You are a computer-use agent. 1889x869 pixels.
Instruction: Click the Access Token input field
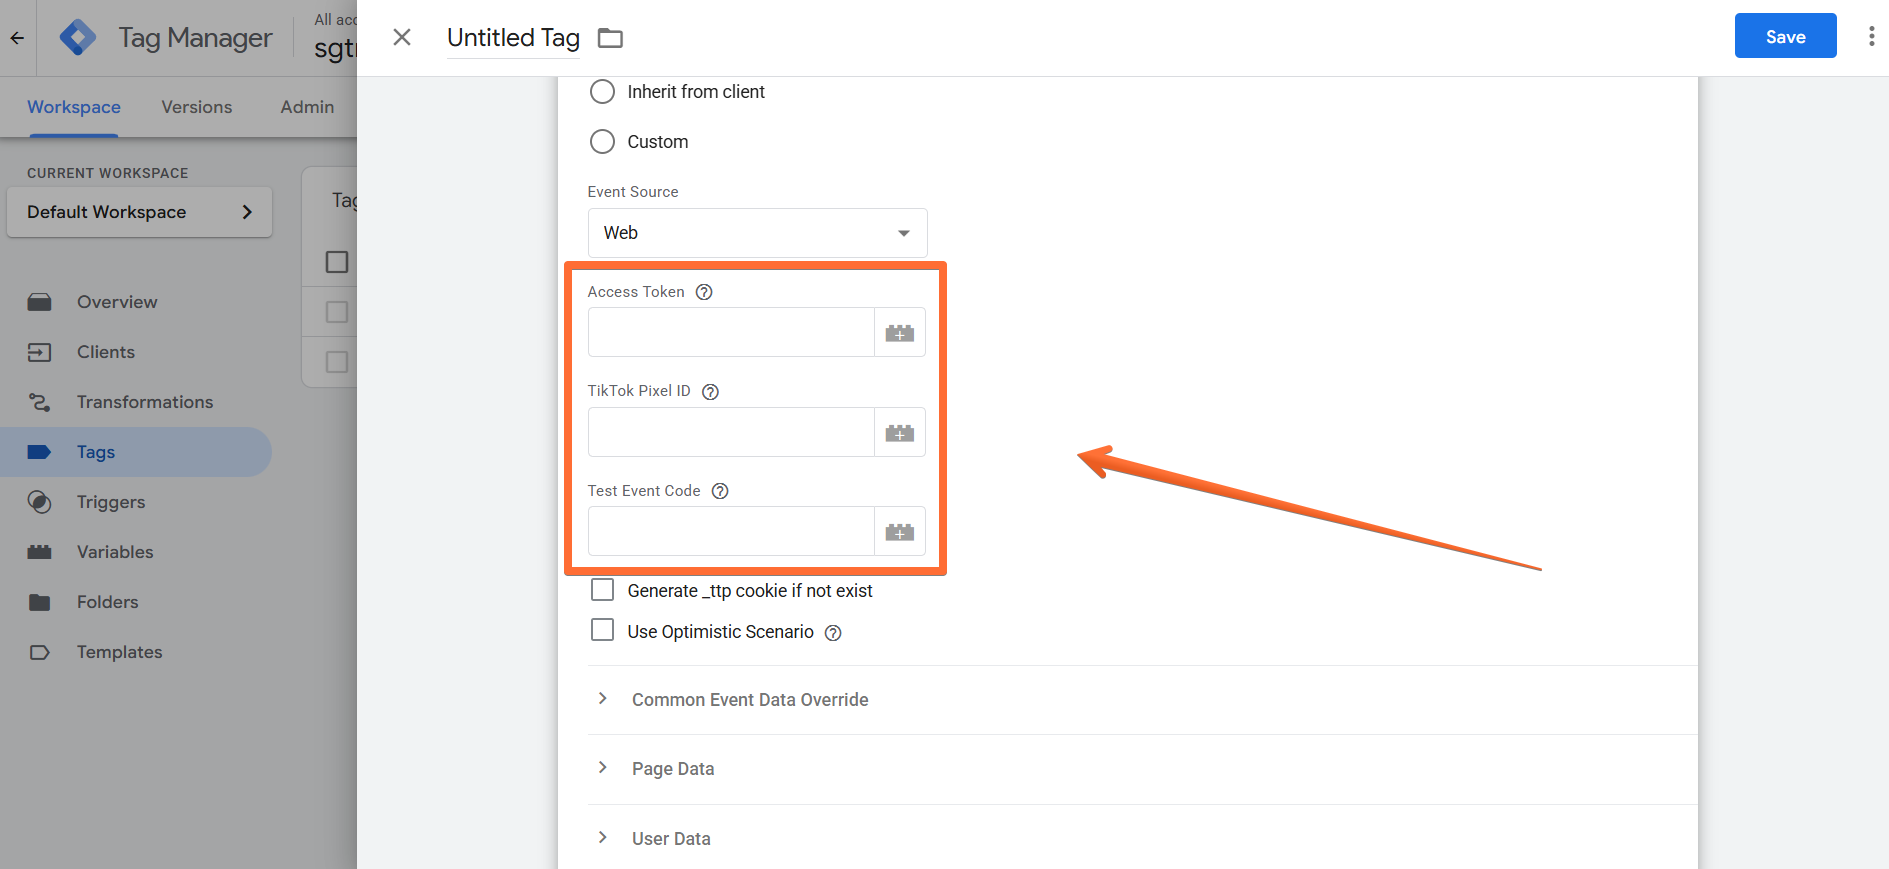pos(731,332)
